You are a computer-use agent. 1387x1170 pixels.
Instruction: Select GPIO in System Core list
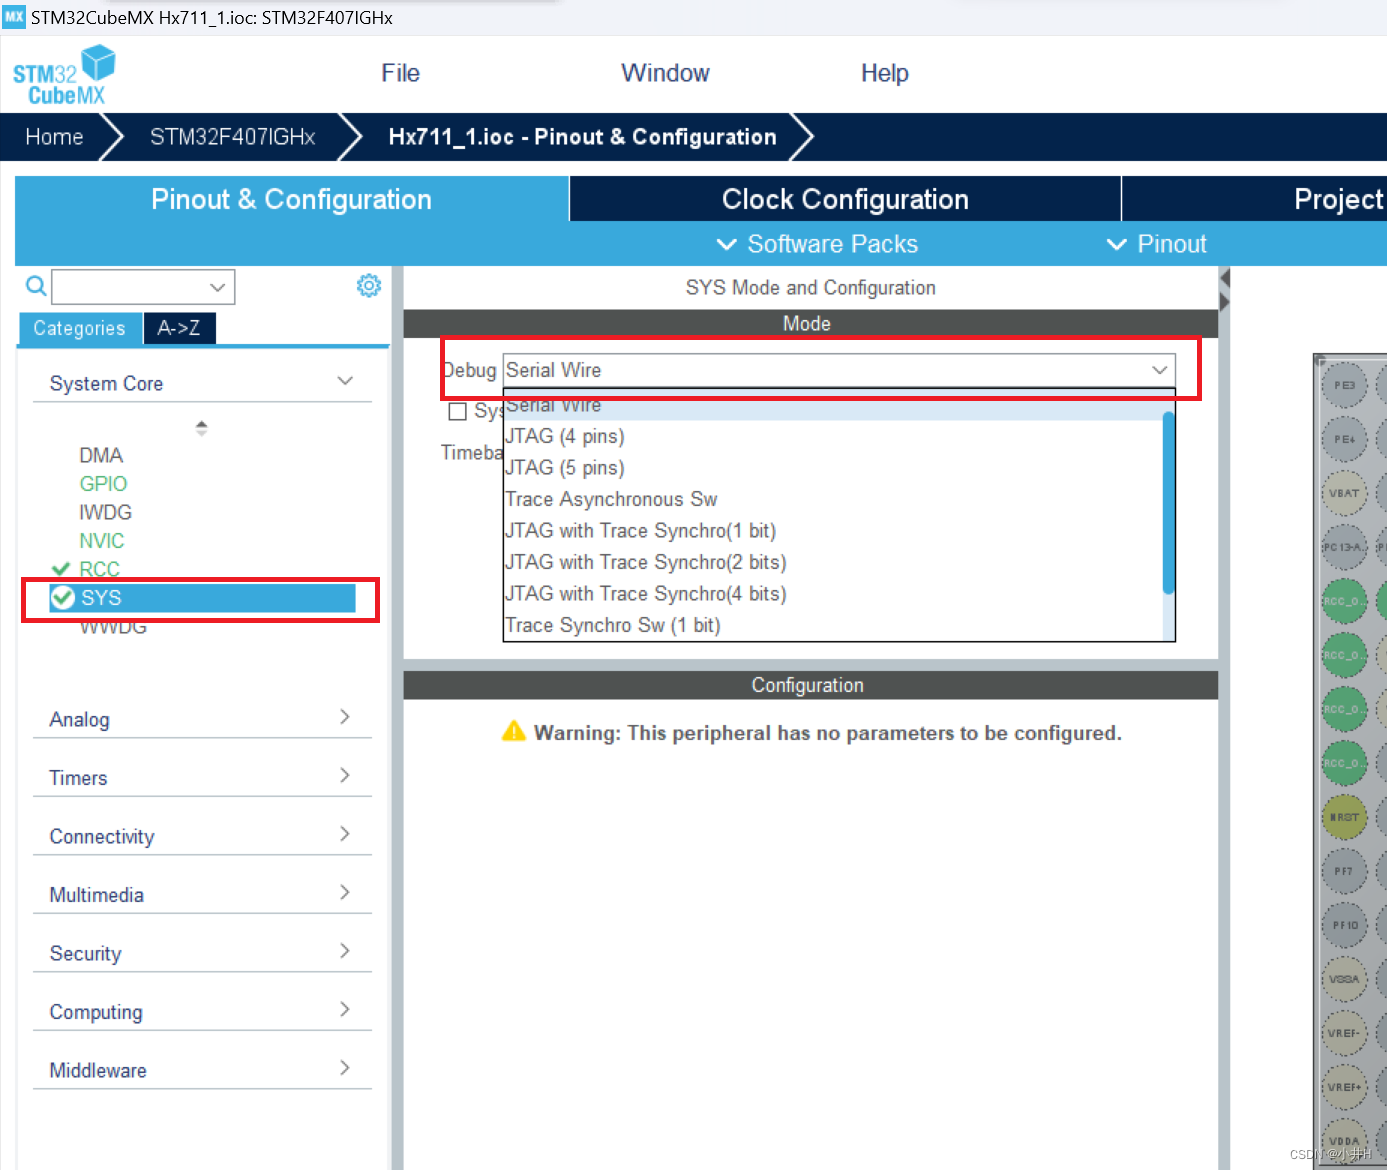(x=103, y=483)
